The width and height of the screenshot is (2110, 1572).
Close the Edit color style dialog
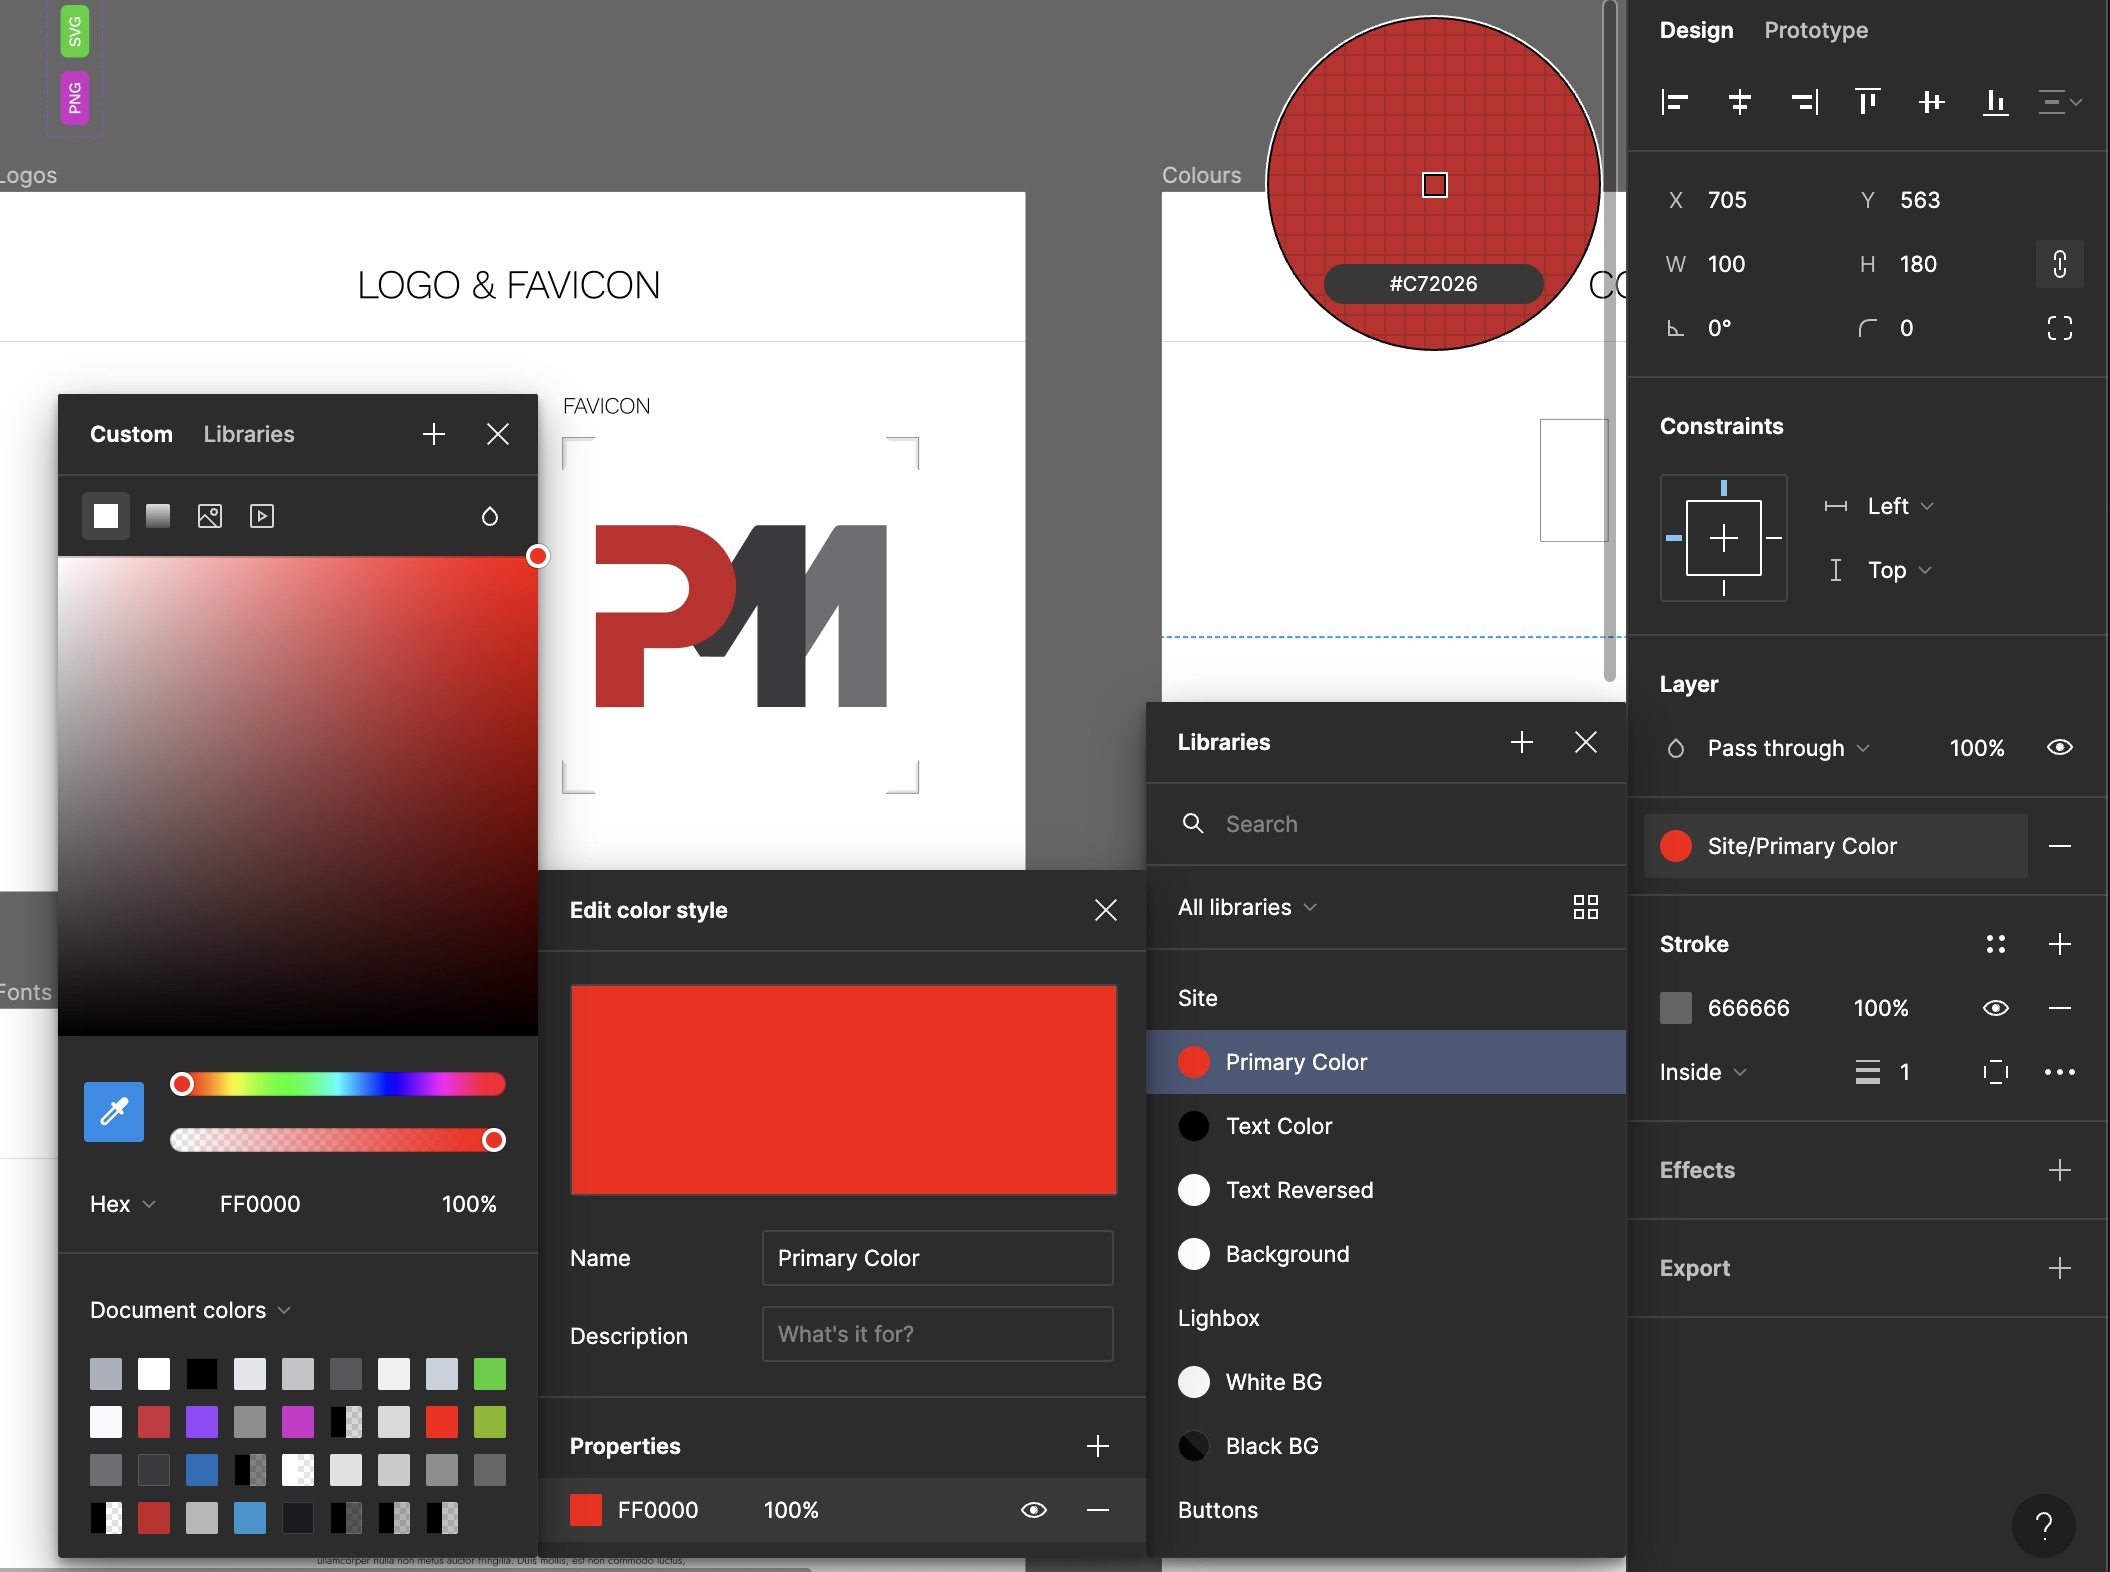[x=1106, y=910]
